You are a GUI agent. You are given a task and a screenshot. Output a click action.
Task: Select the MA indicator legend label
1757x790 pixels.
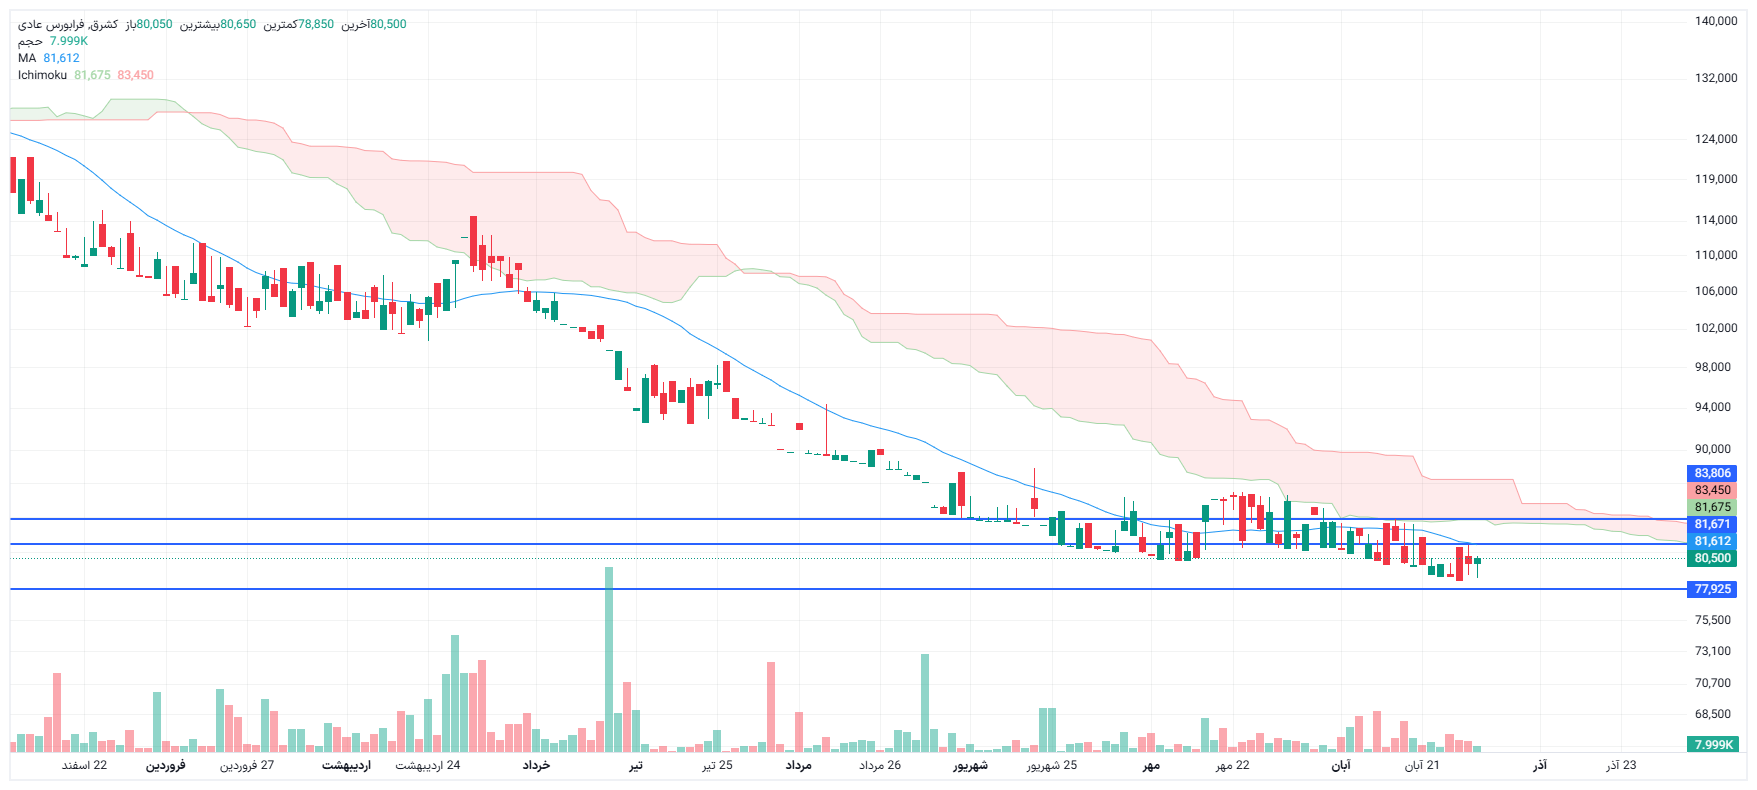pos(27,58)
